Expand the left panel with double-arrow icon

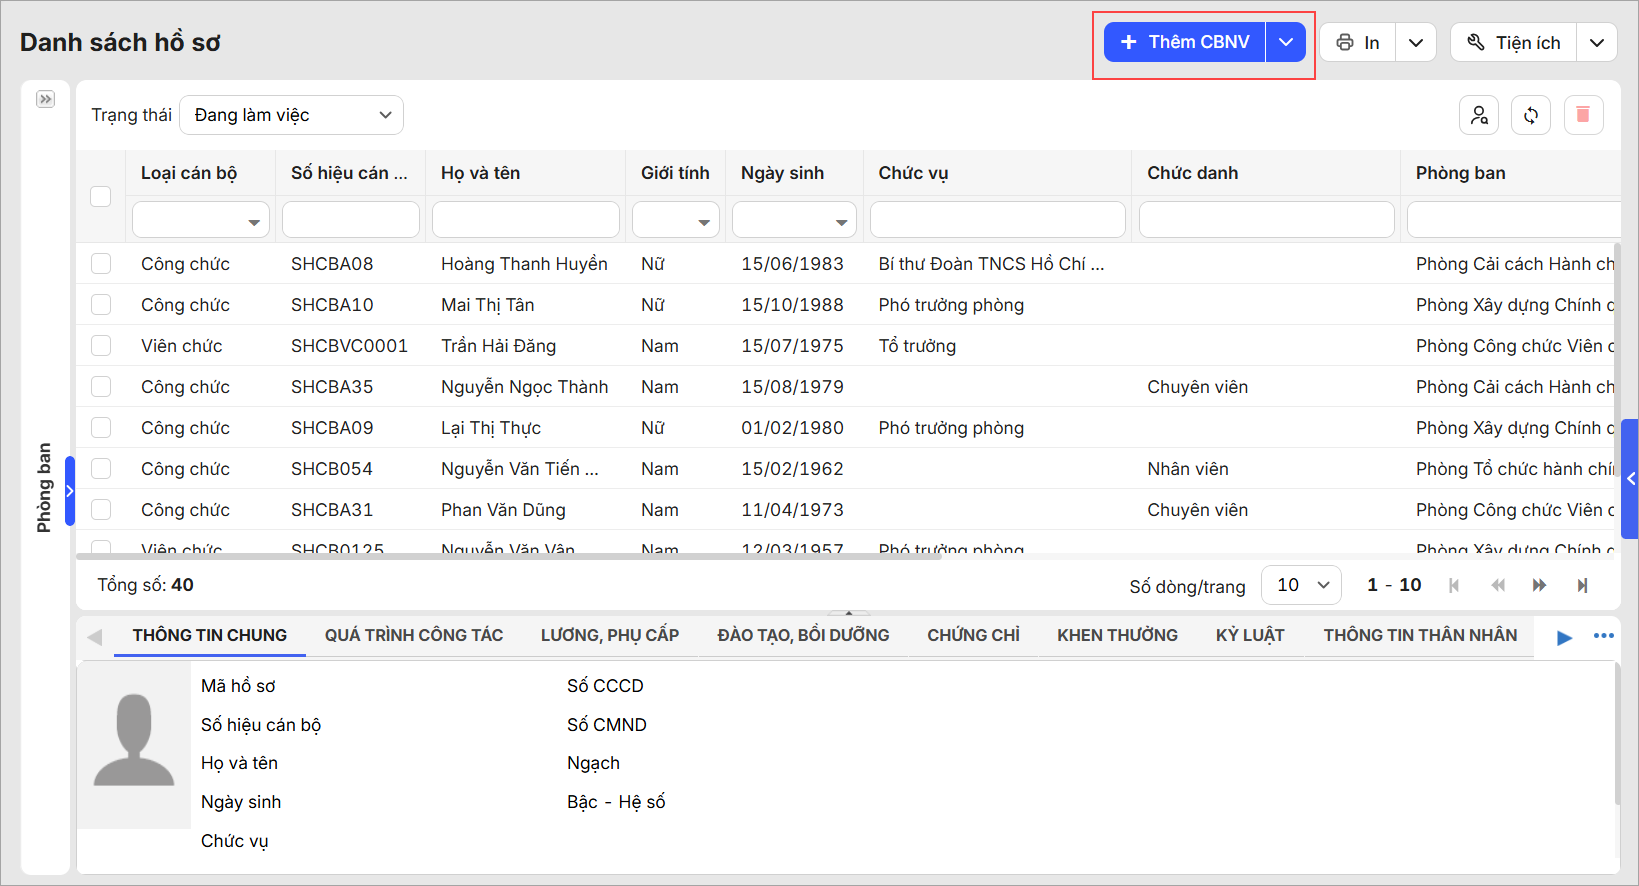tap(45, 99)
